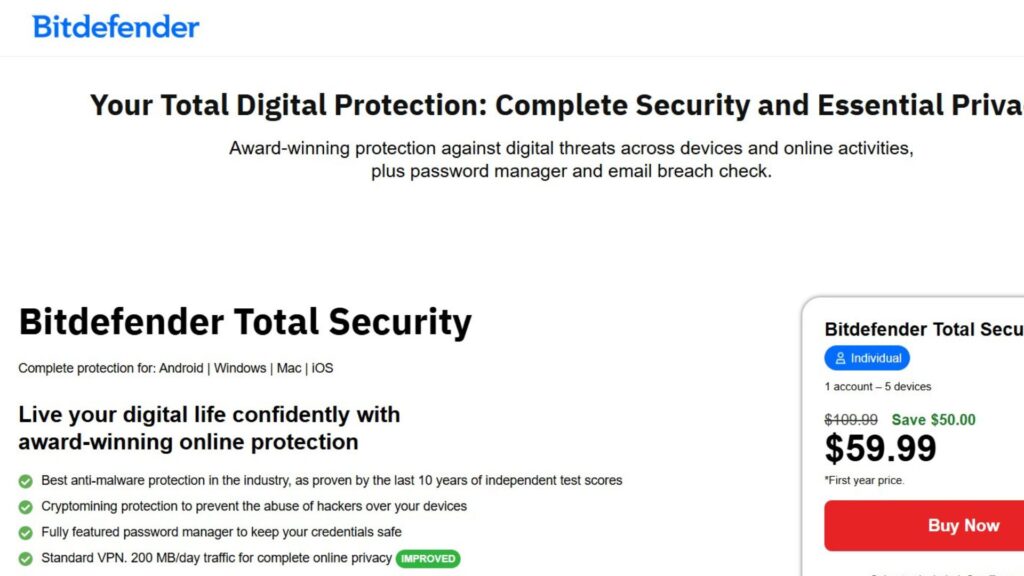Viewport: 1024px width, 576px height.
Task: Click the checkmark beside the password manager feature
Action: tap(25, 533)
